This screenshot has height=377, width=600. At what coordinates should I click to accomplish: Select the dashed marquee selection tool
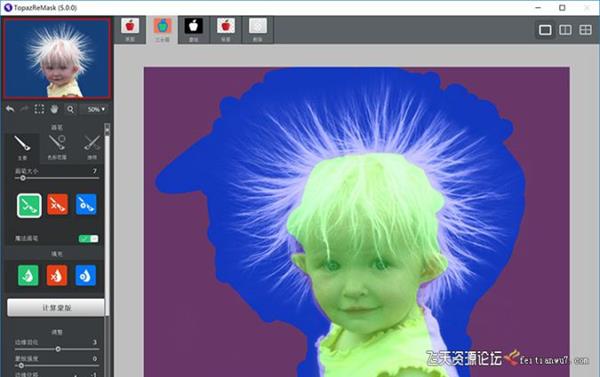tap(39, 109)
